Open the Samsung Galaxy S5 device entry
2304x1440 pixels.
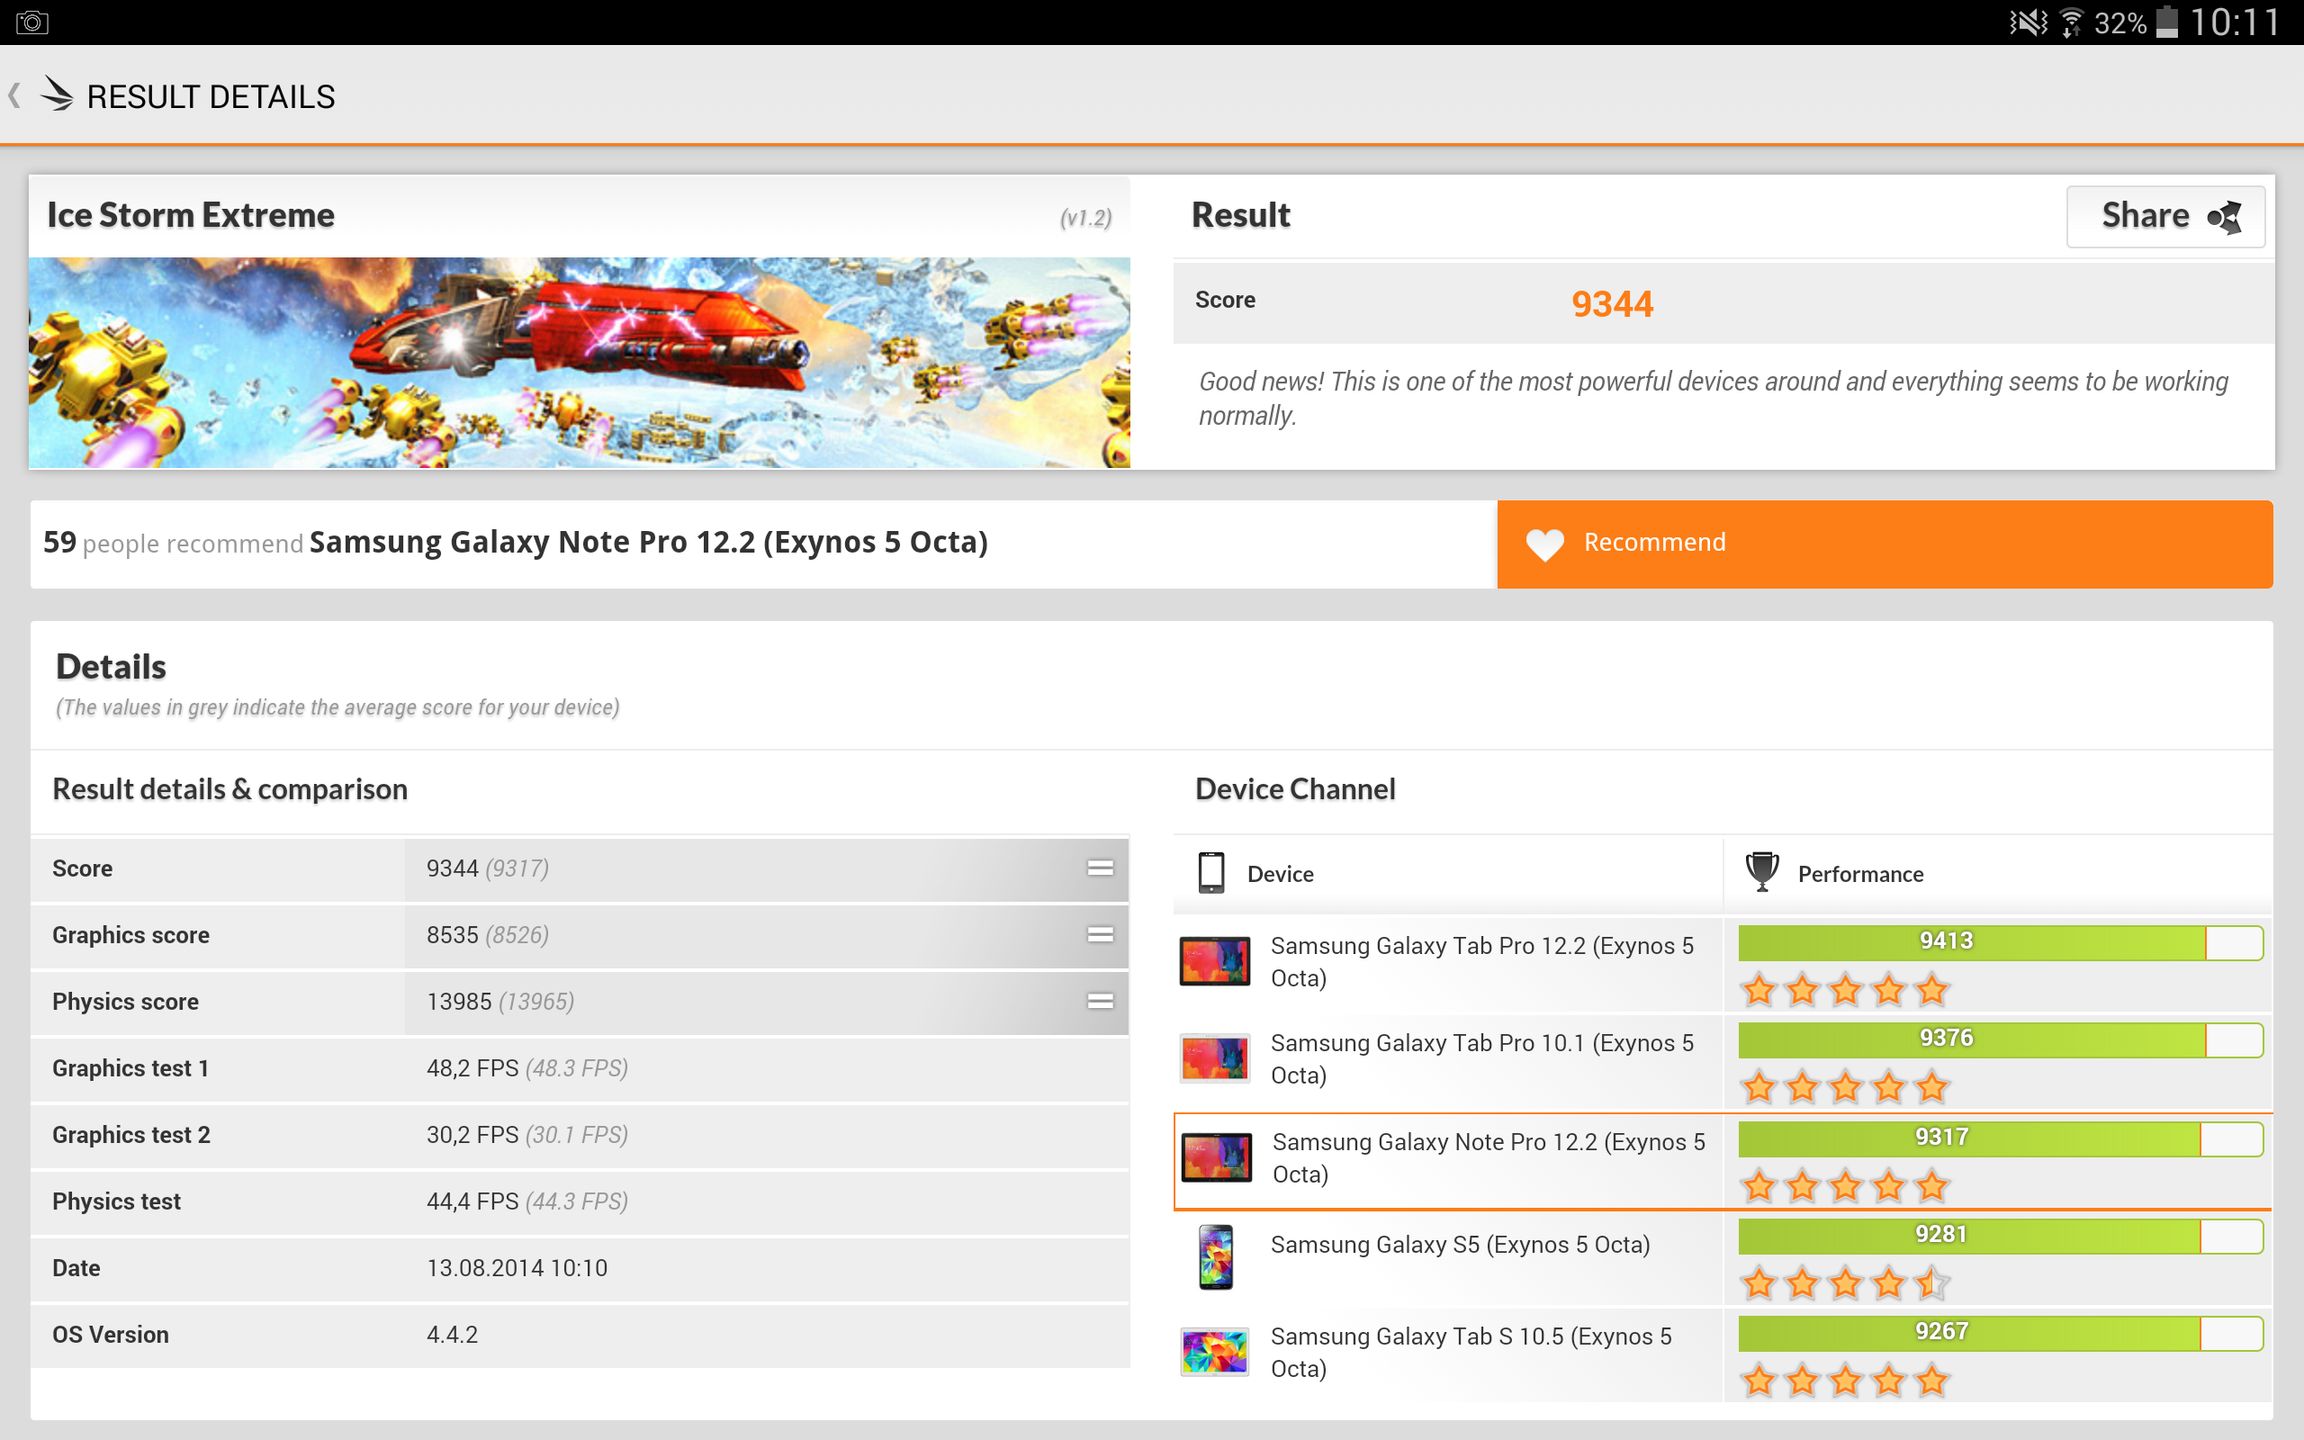click(x=1460, y=1245)
